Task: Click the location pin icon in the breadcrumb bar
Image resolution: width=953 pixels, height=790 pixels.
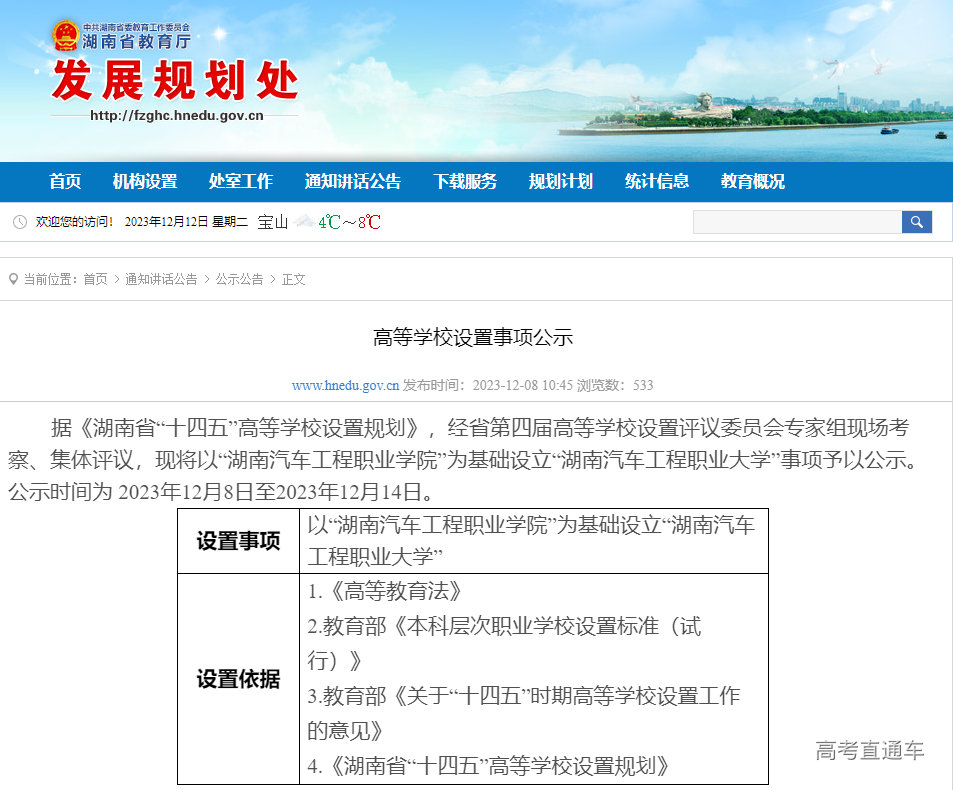Action: click(x=11, y=280)
